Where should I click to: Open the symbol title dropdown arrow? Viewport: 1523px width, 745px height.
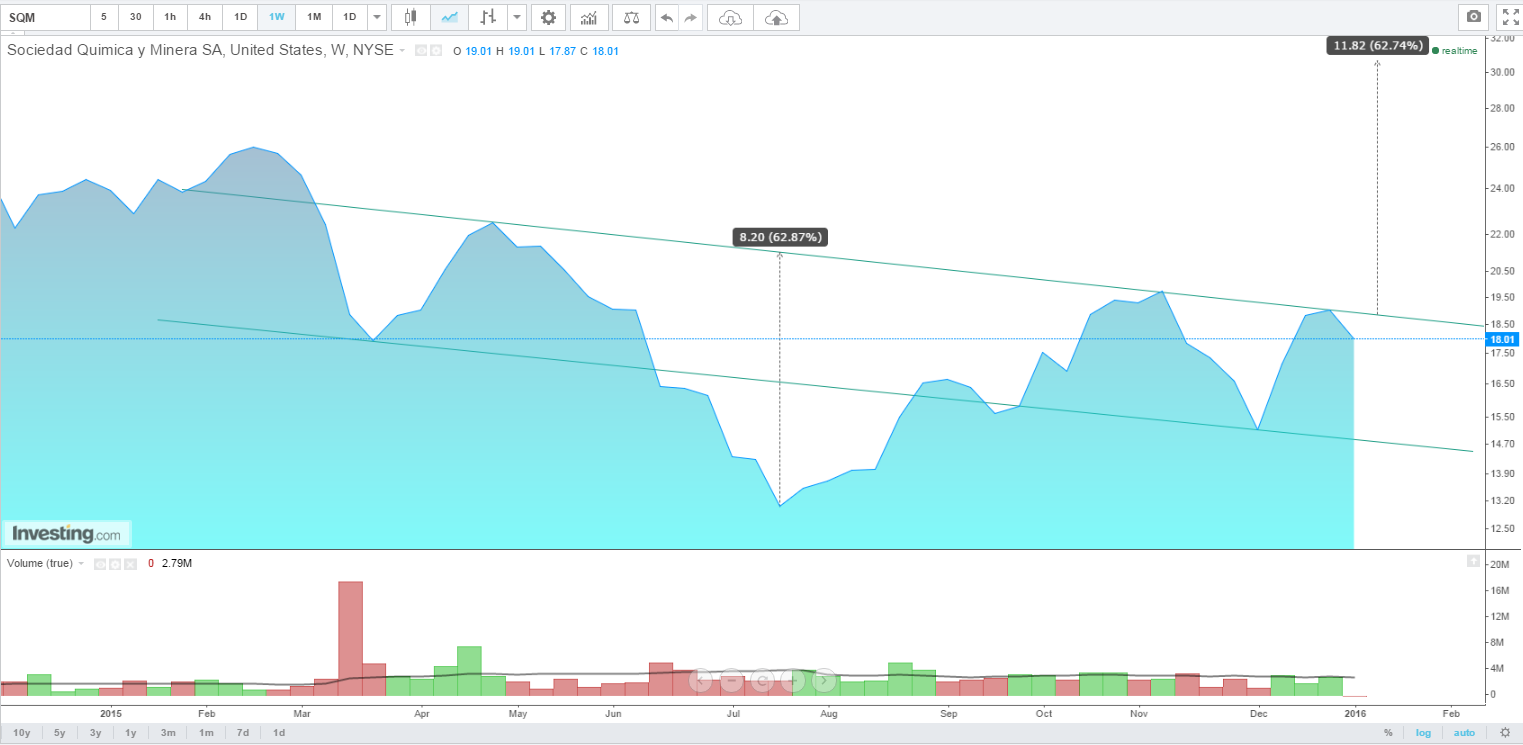(x=403, y=51)
